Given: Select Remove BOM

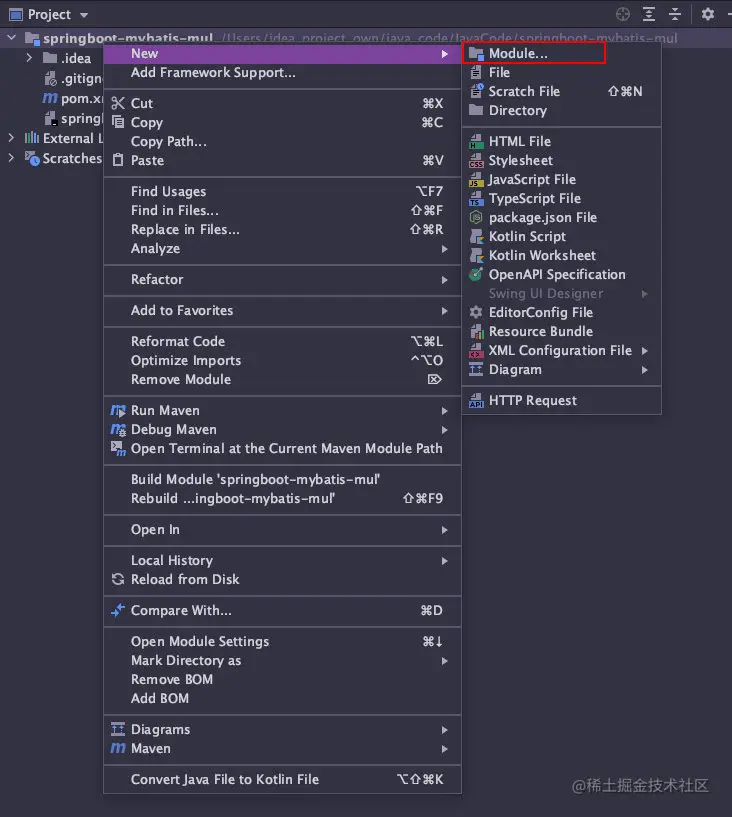Looking at the screenshot, I should [x=282, y=679].
